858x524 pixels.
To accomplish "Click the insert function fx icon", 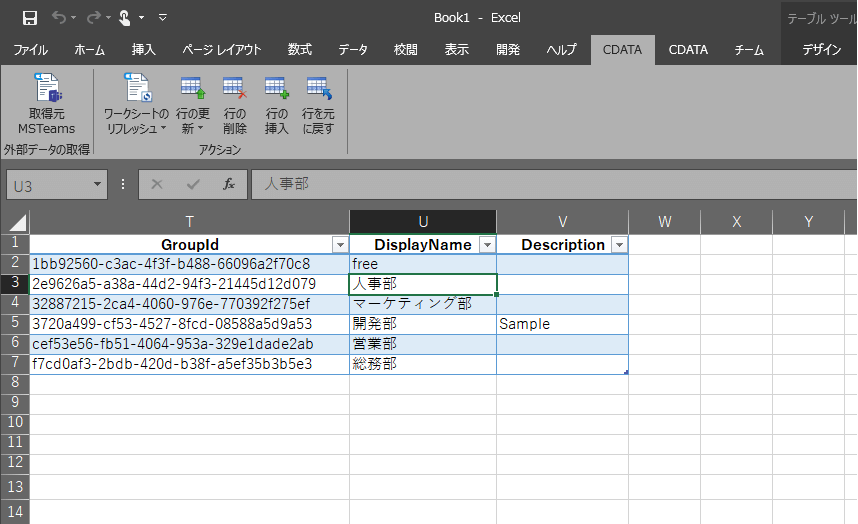I will 229,184.
